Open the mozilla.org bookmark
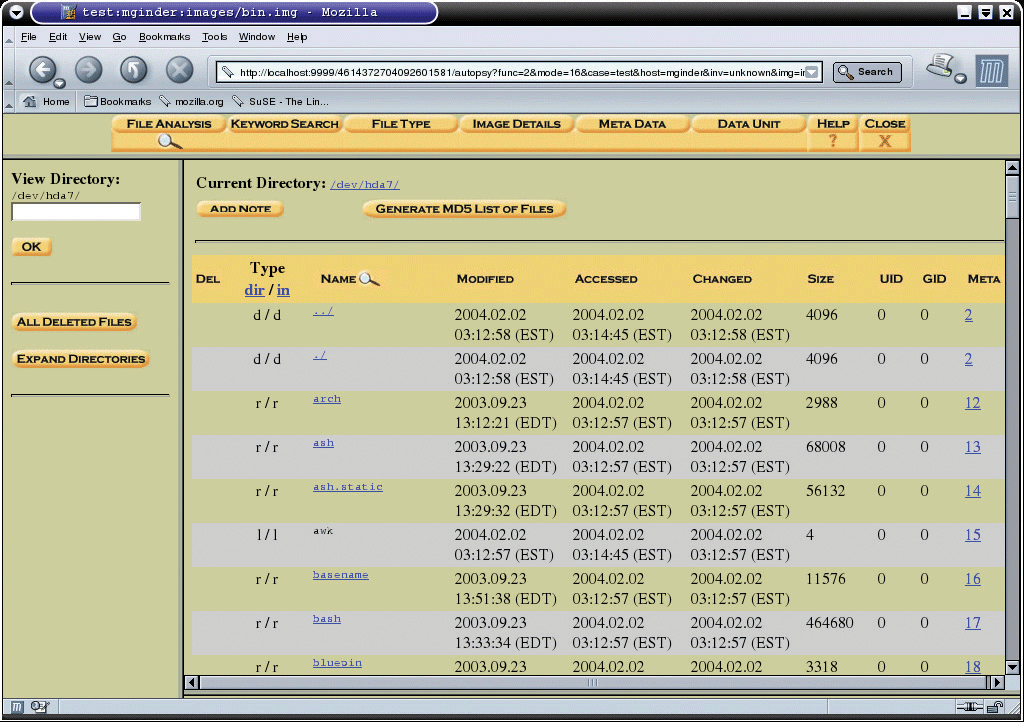This screenshot has width=1024, height=722. [x=191, y=101]
